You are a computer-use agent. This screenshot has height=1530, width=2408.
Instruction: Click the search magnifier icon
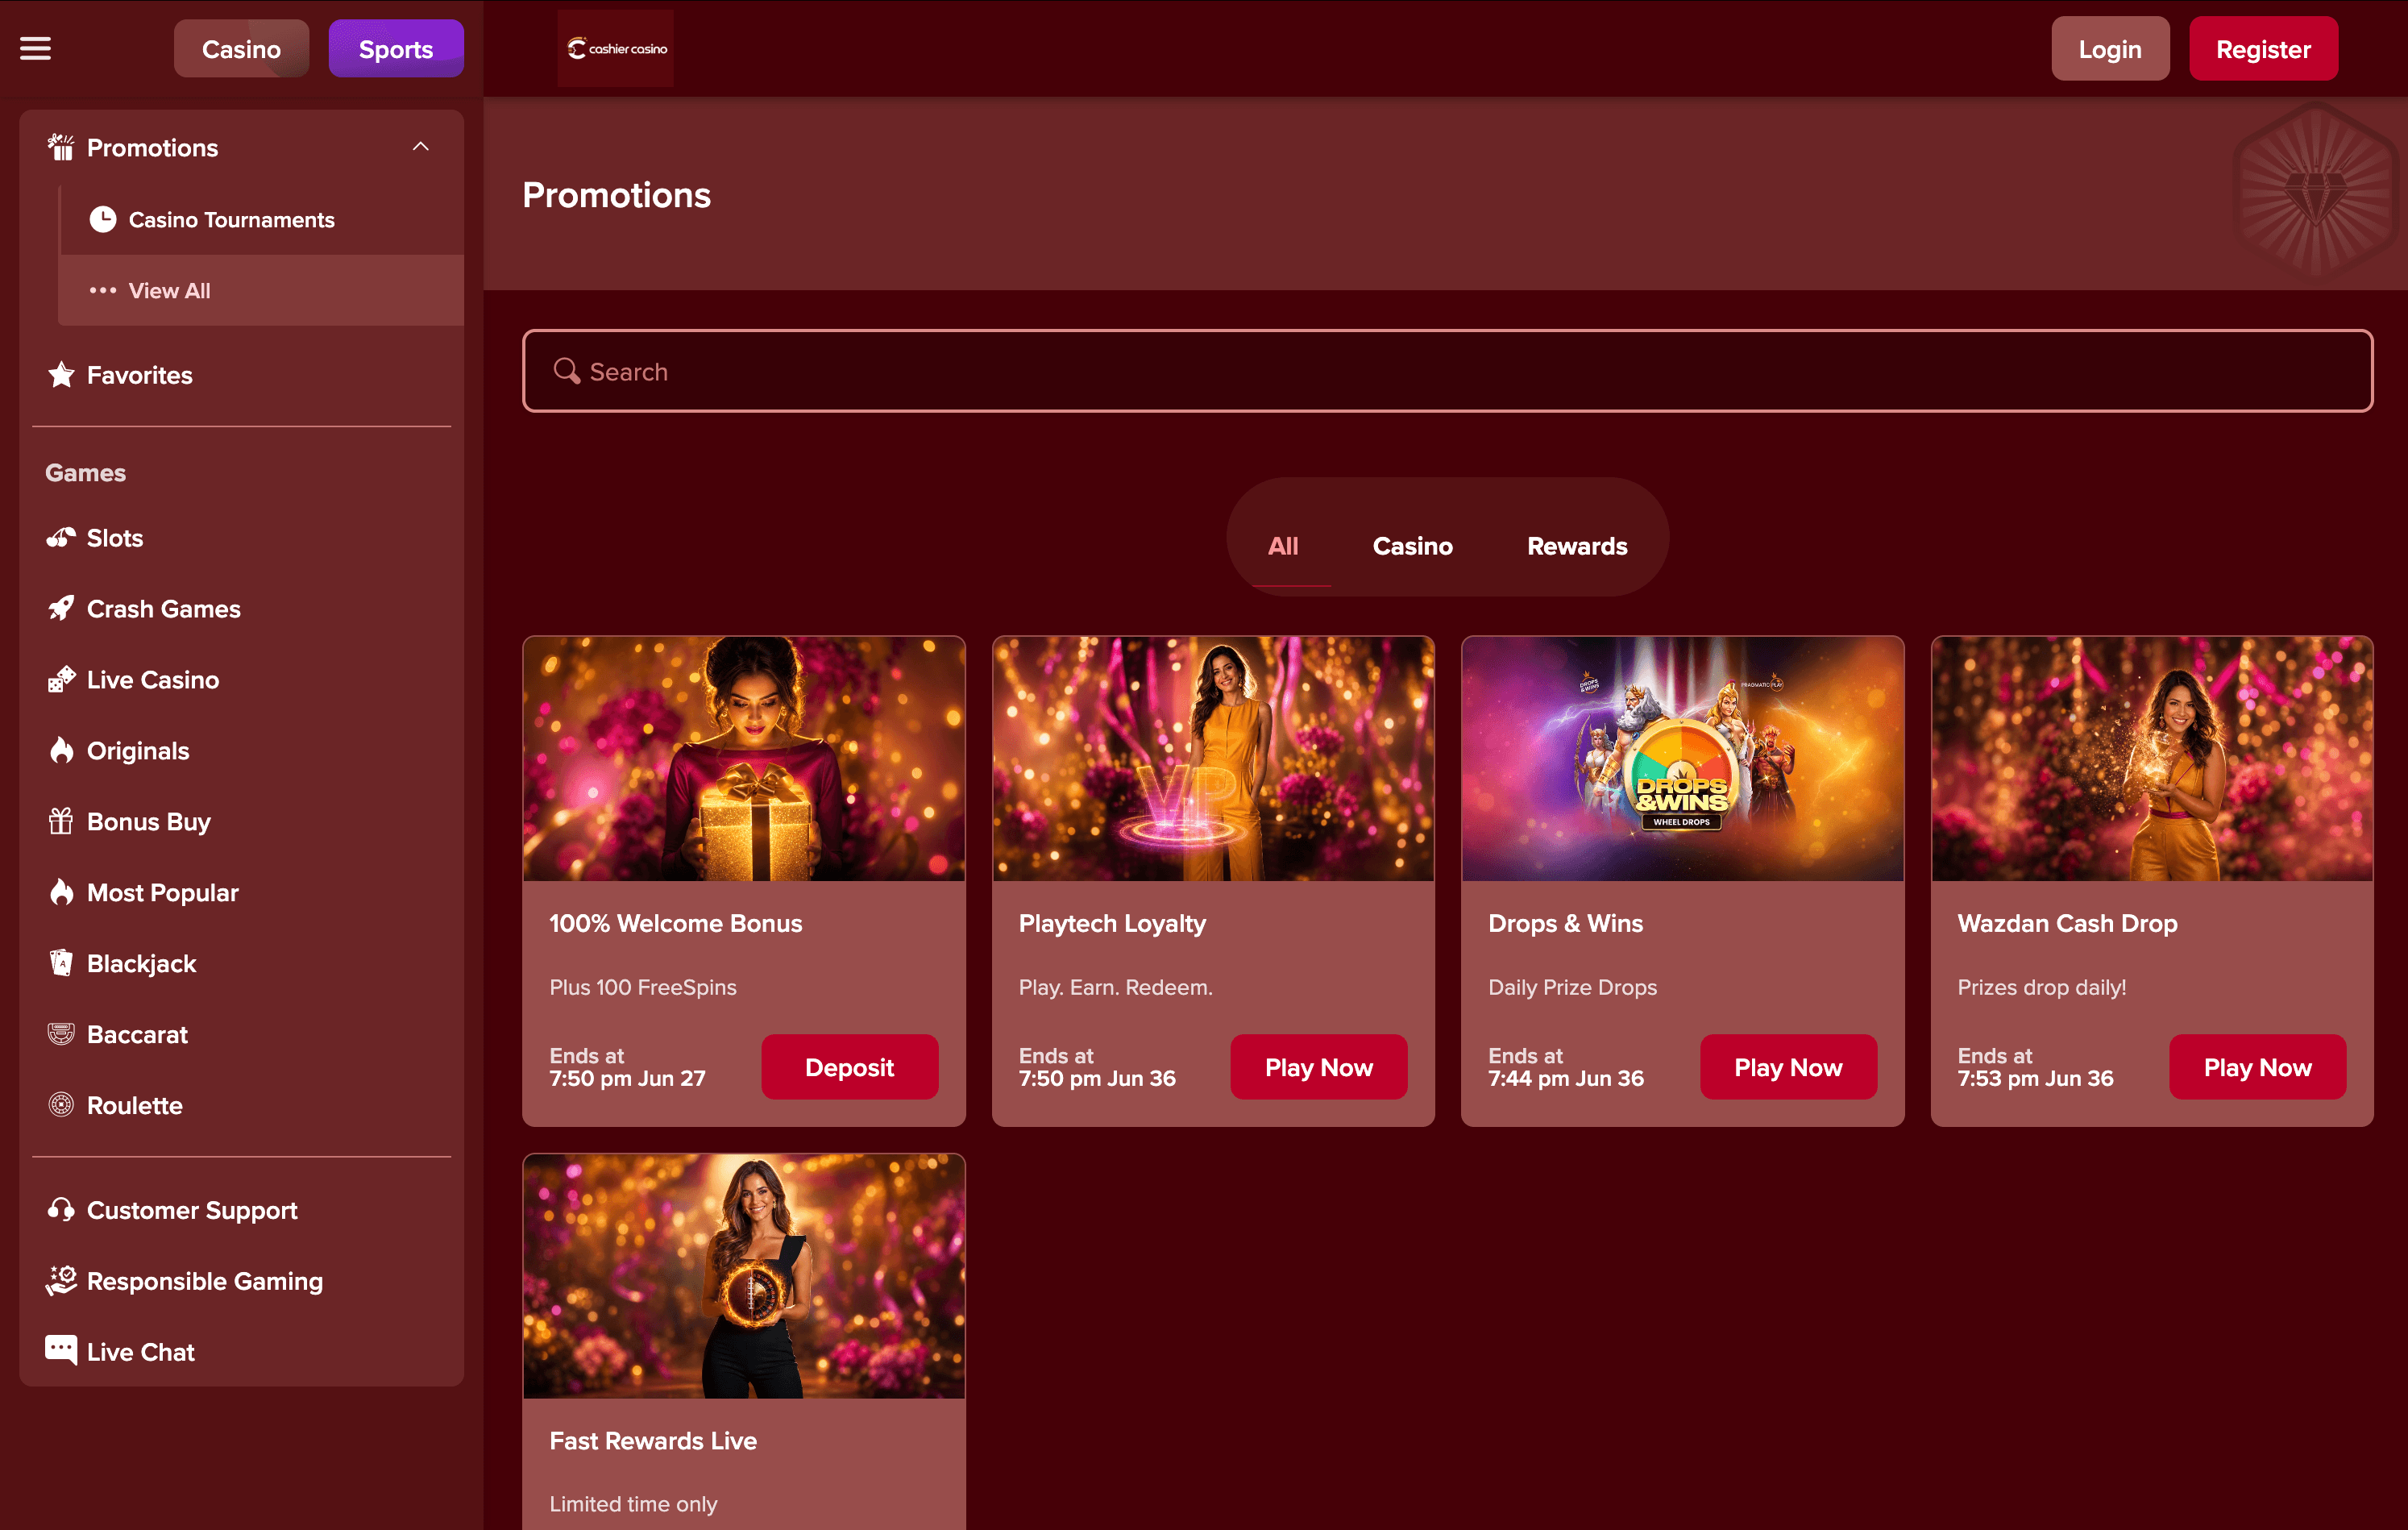pos(567,371)
